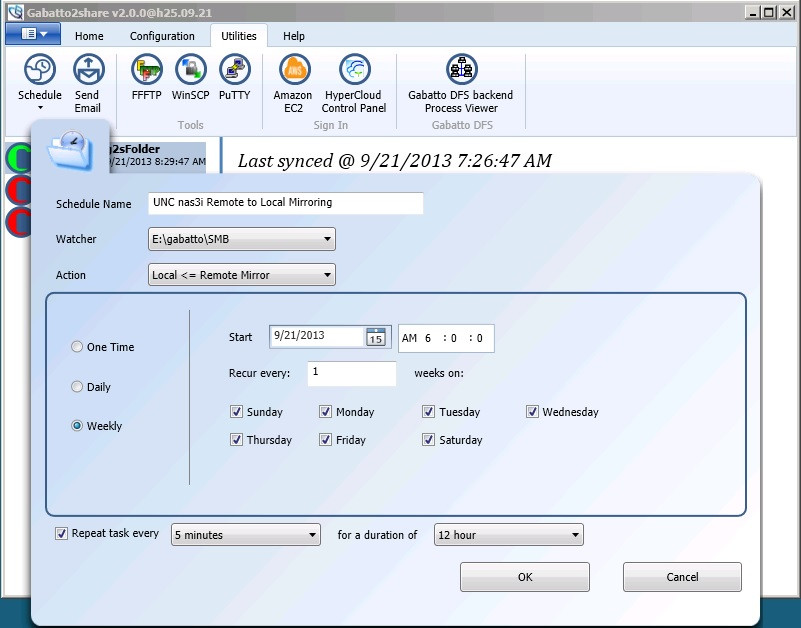Open the 5 minutes repeat interval dropdown
The width and height of the screenshot is (801, 628).
pos(246,535)
